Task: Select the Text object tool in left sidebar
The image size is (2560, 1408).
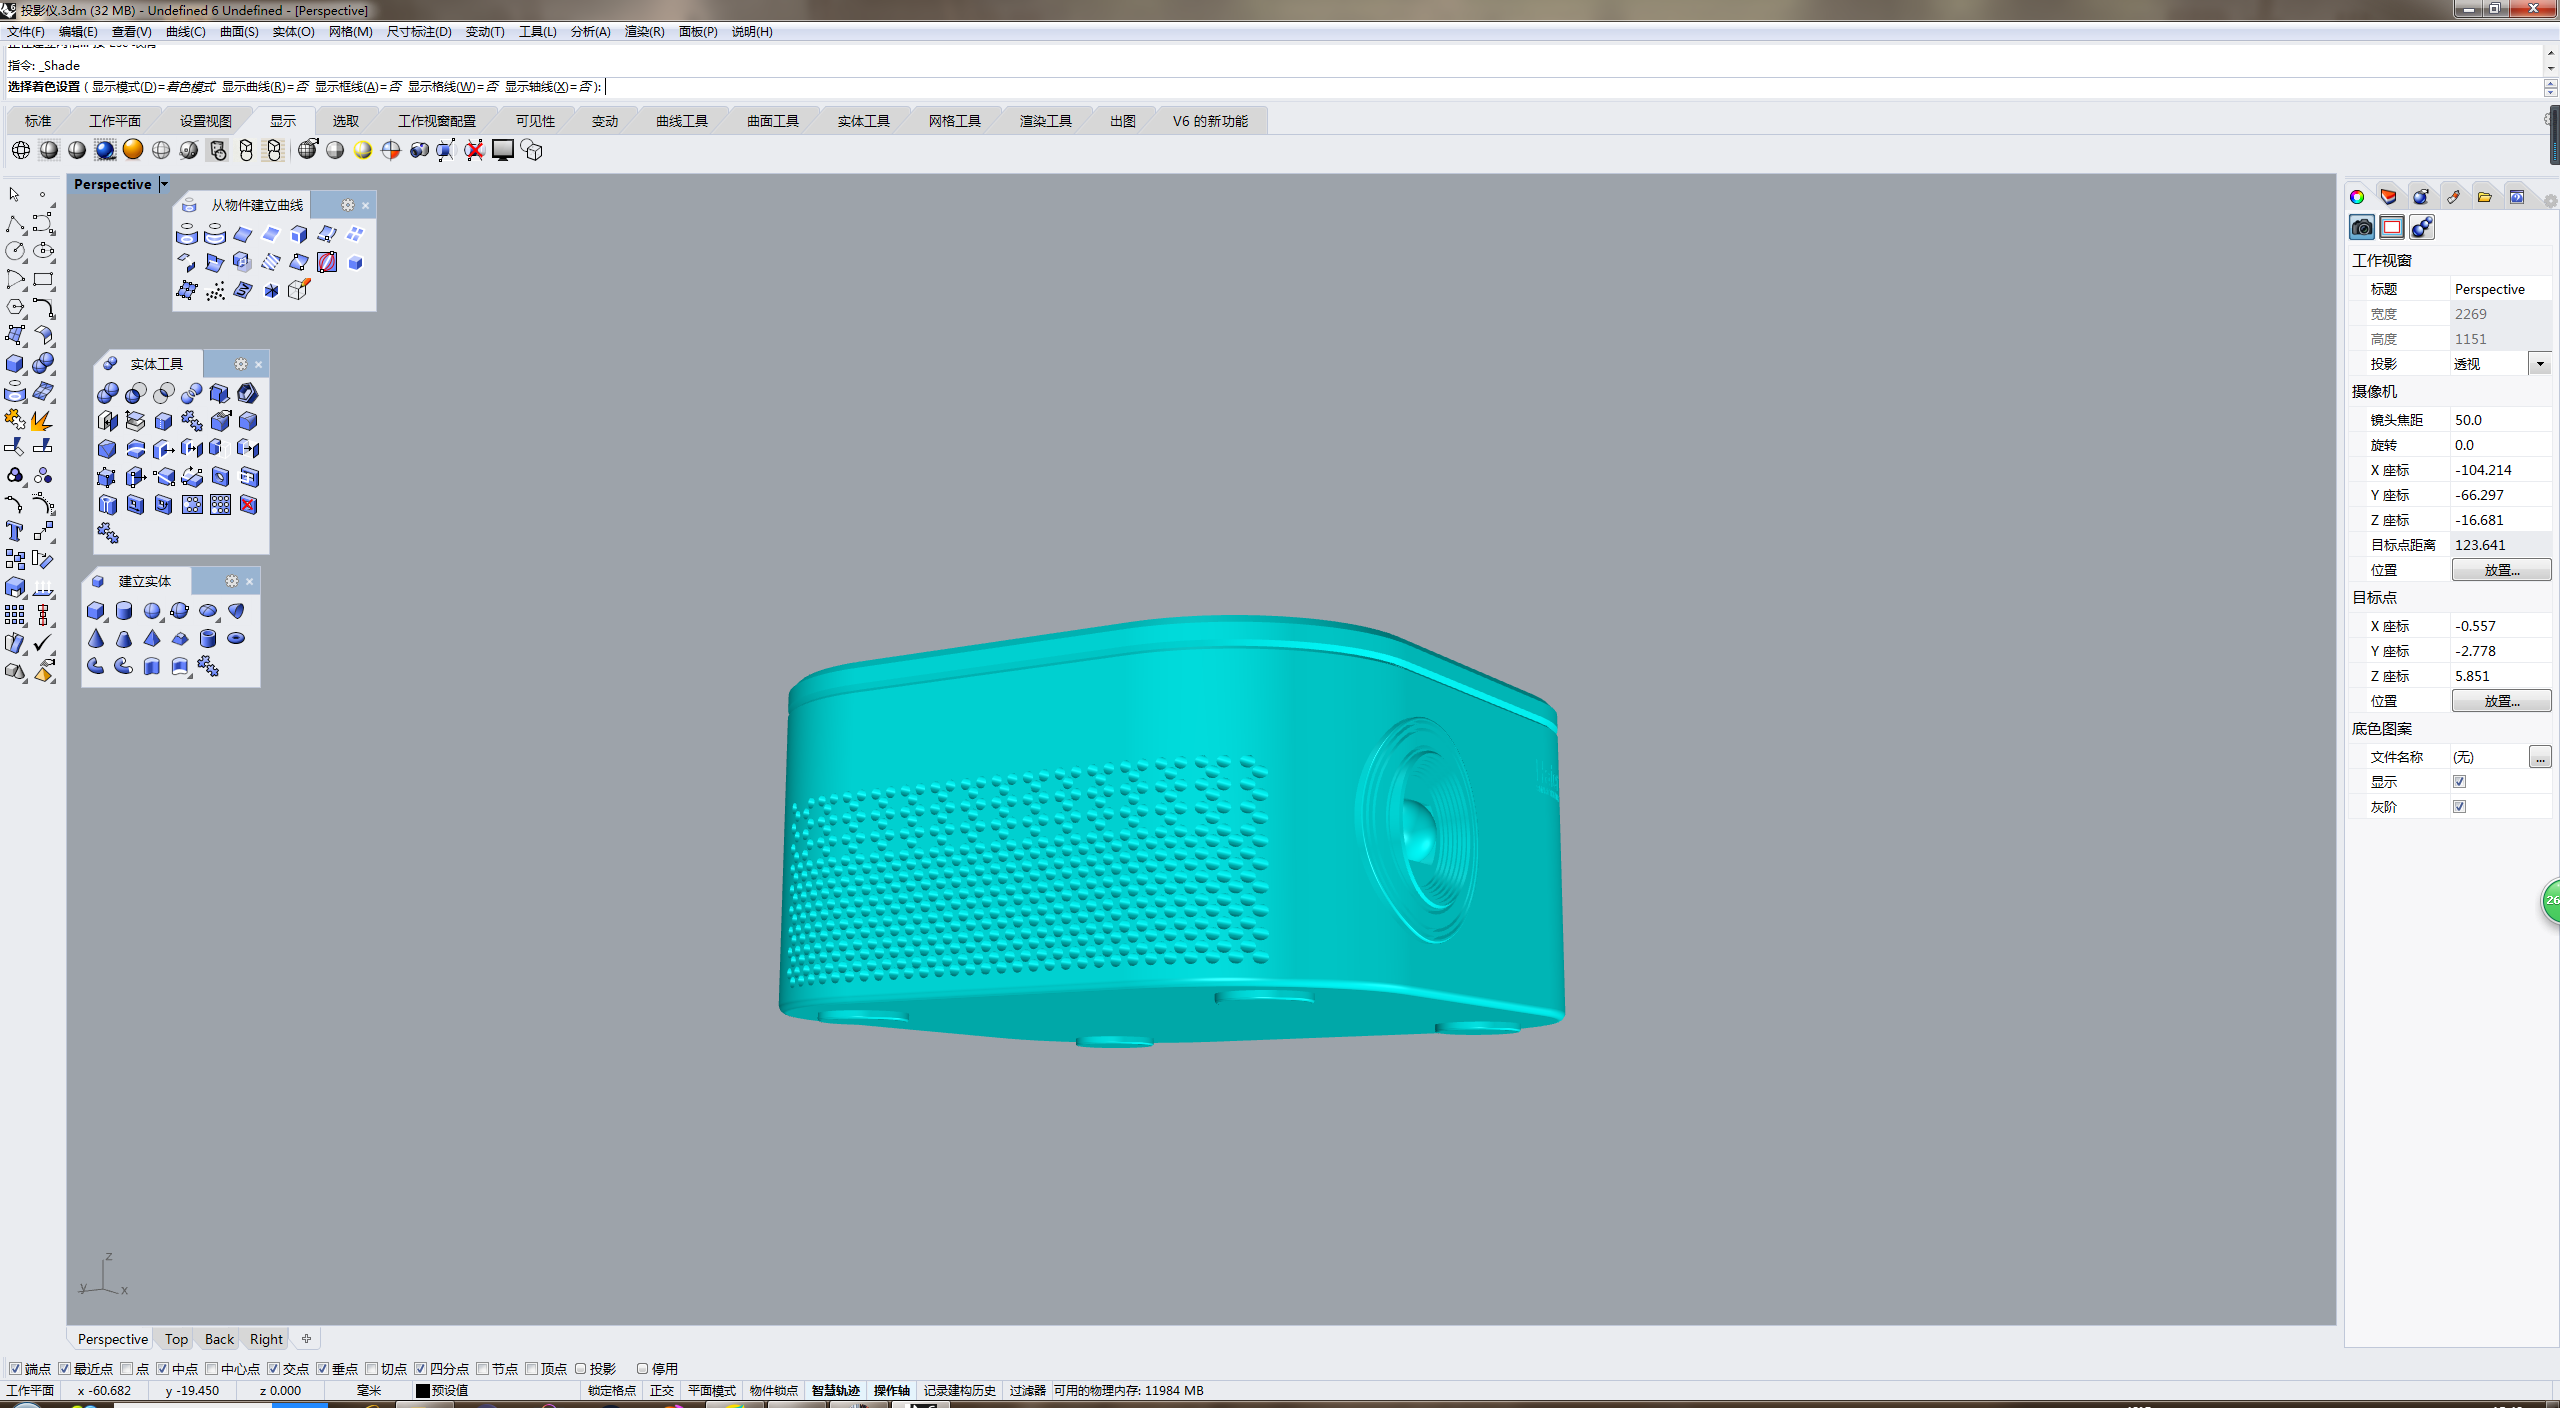Action: [x=15, y=531]
